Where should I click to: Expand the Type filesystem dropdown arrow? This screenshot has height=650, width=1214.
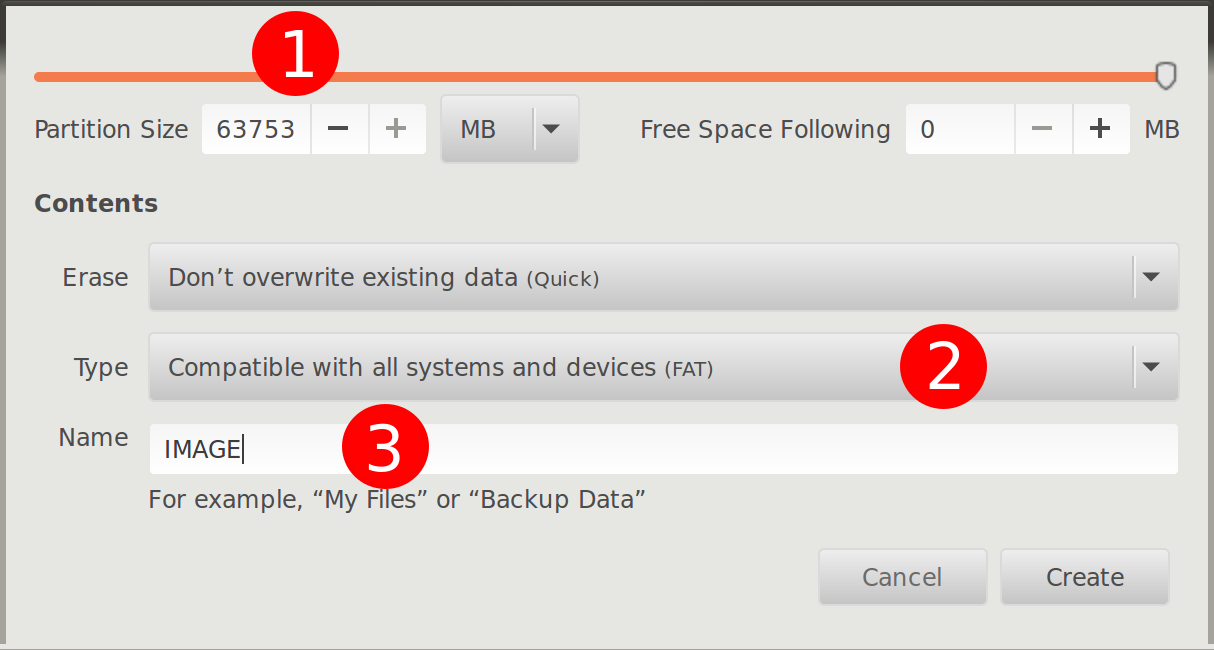click(1151, 367)
